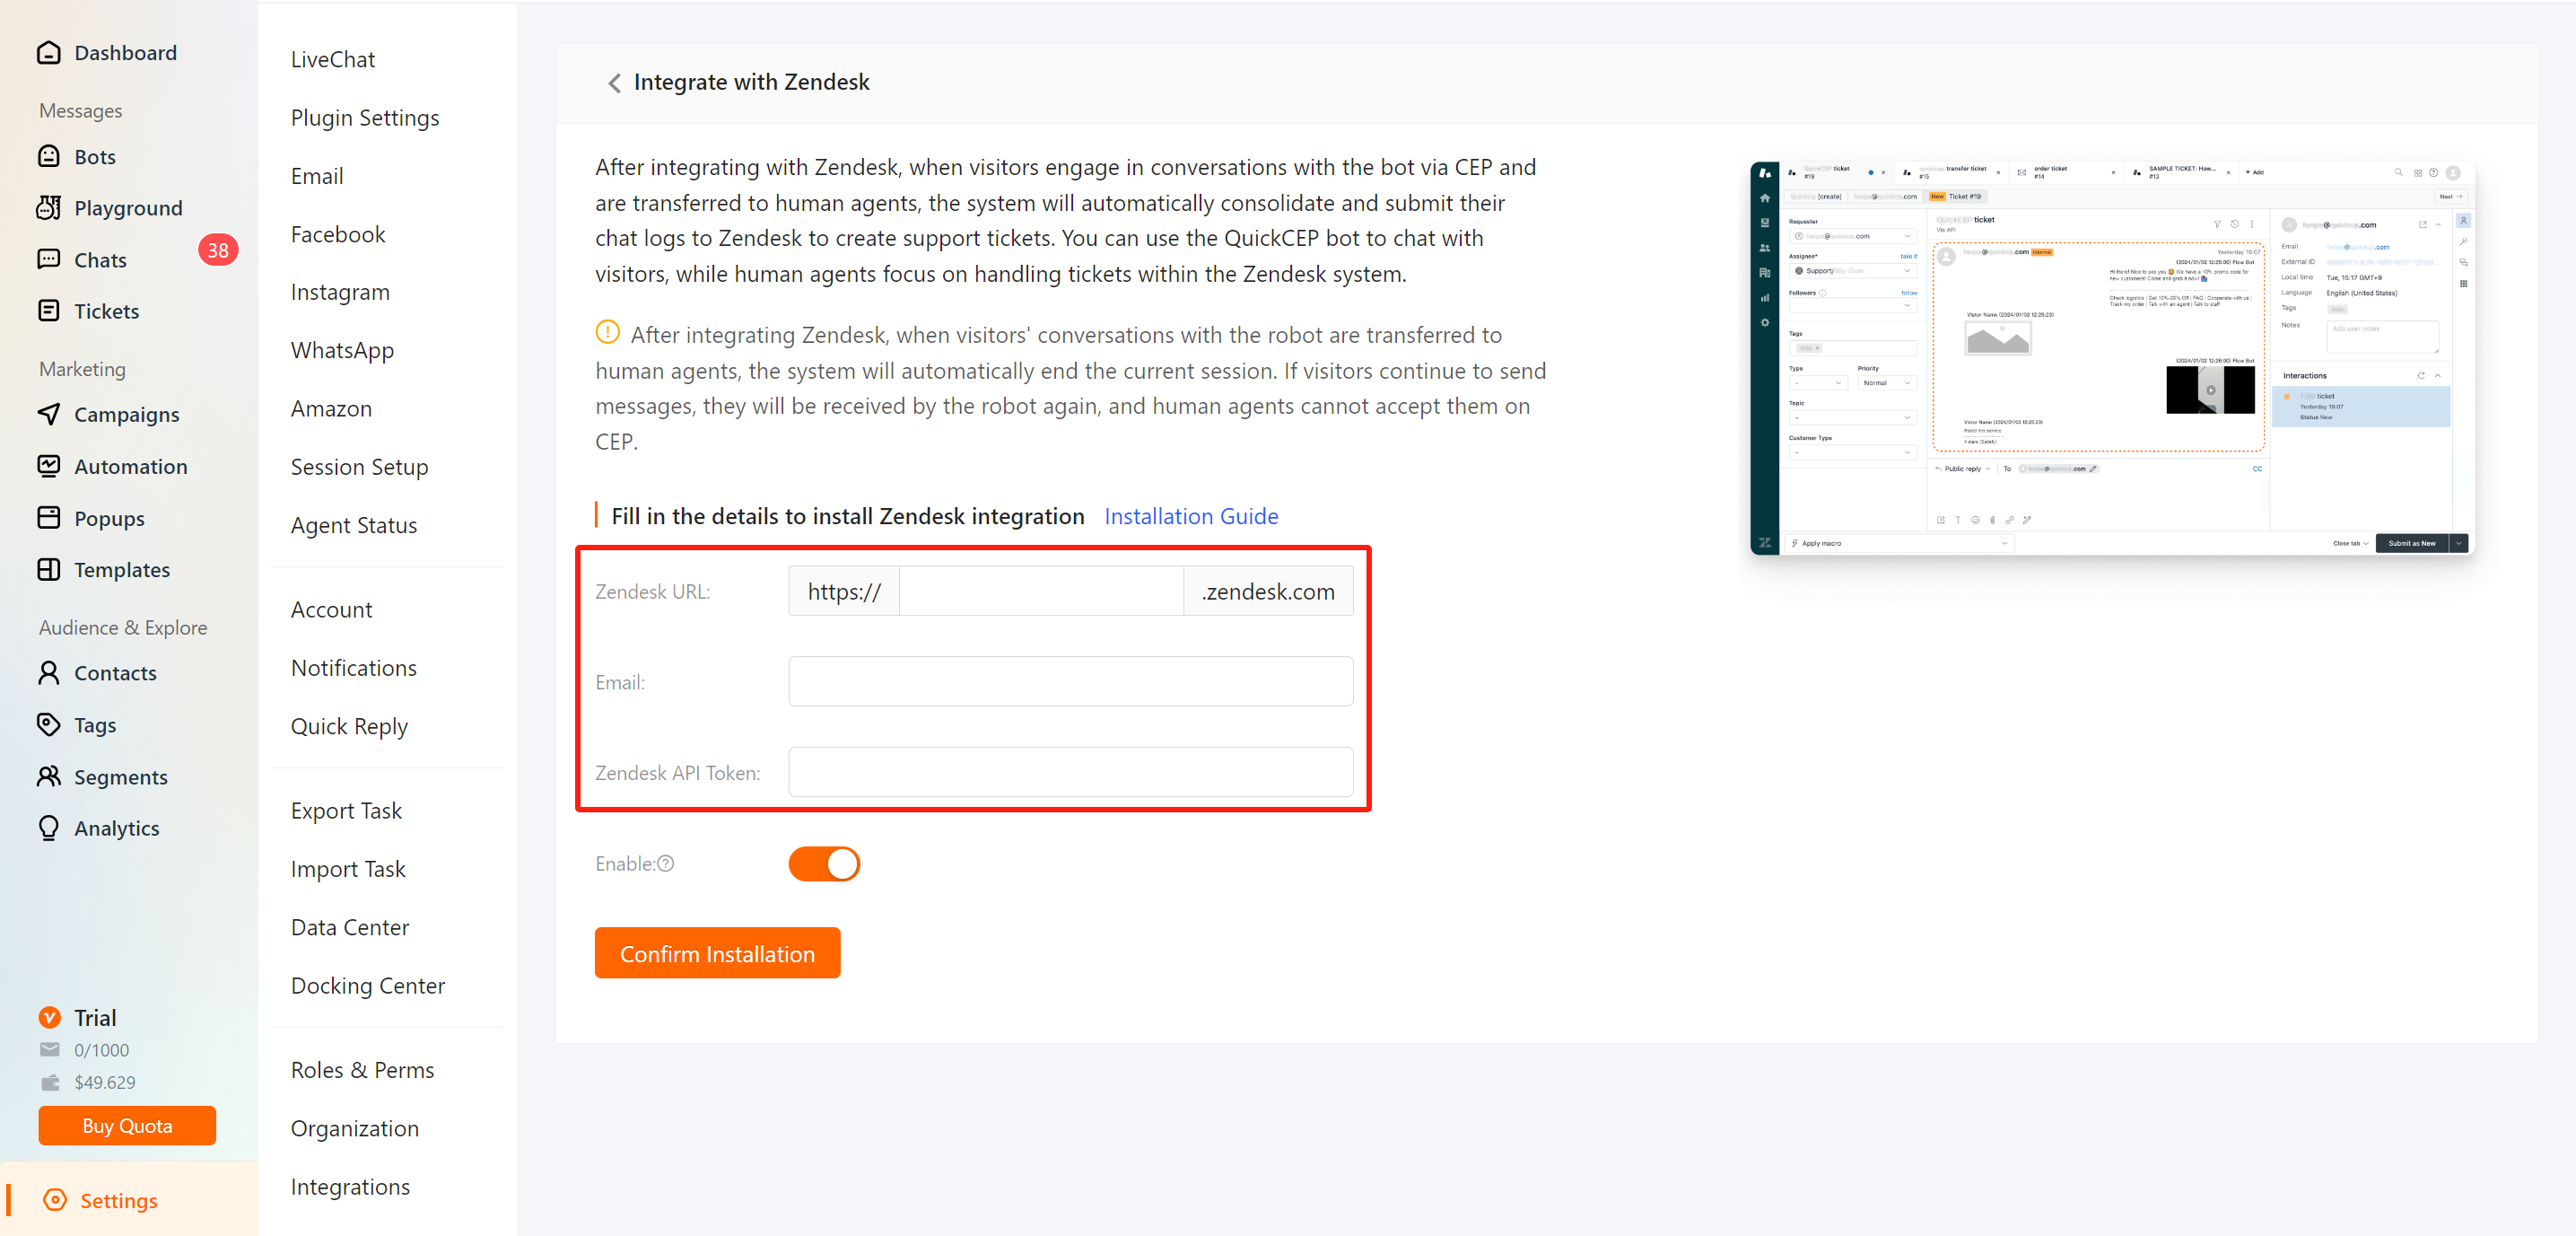Open the Templates icon
This screenshot has height=1236, width=2576.
[x=48, y=569]
